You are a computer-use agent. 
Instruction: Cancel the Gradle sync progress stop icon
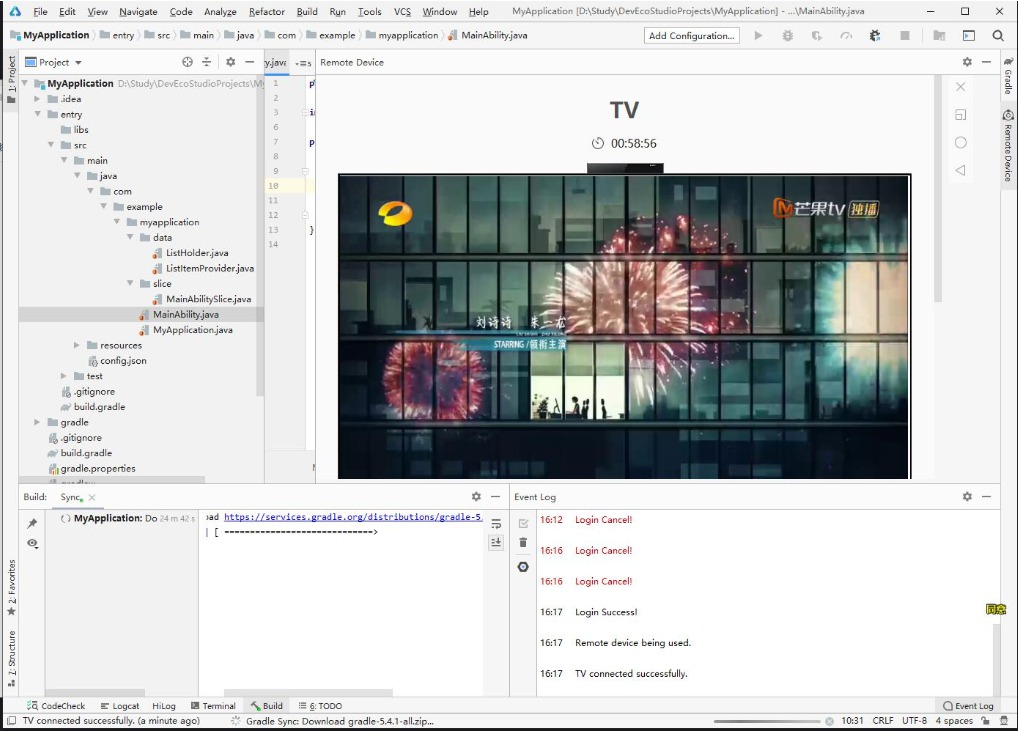(x=829, y=721)
